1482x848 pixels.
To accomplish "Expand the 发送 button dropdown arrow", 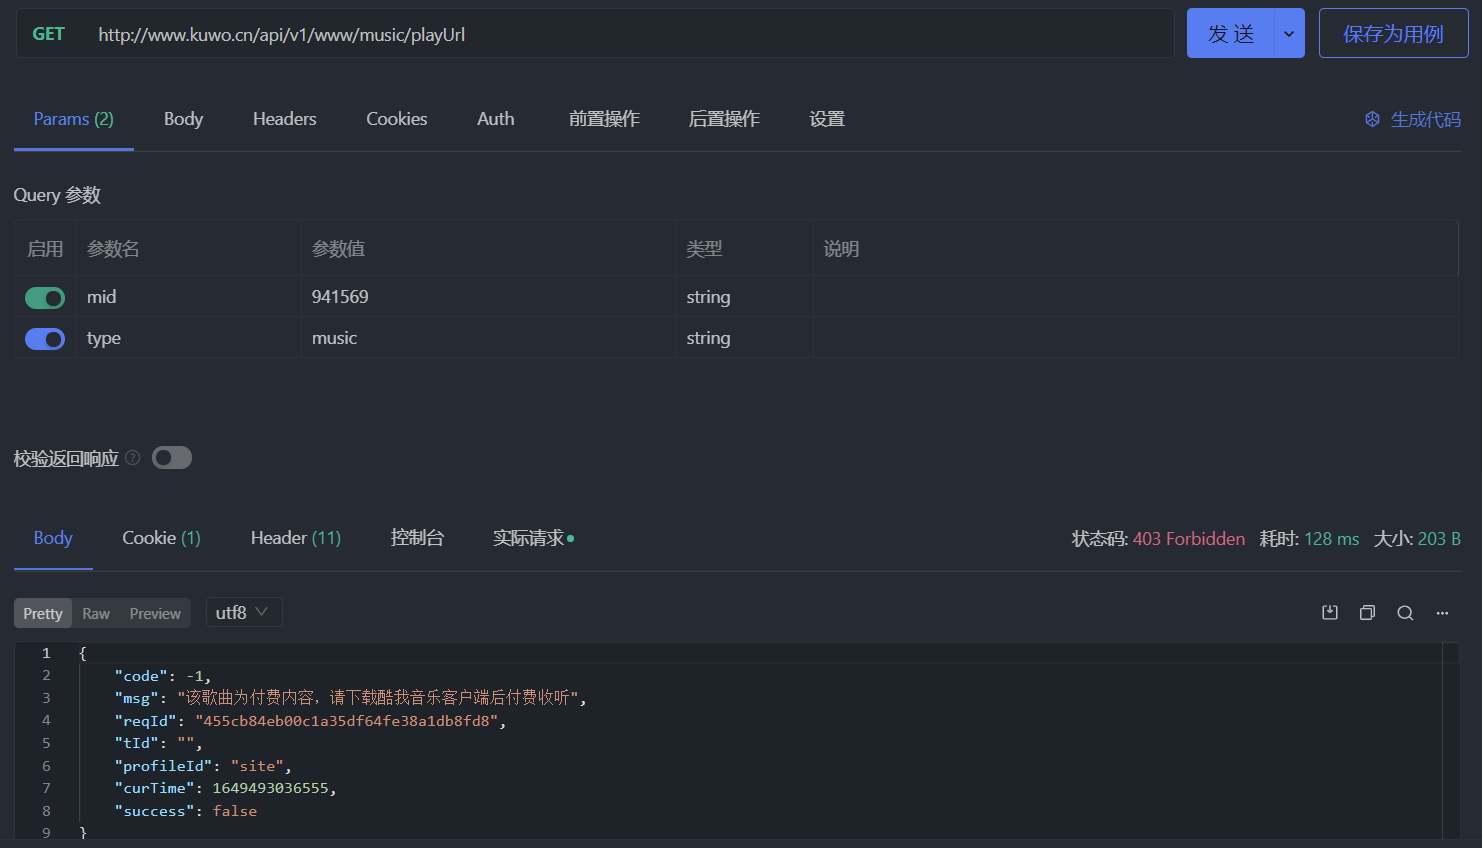I will (x=1288, y=34).
